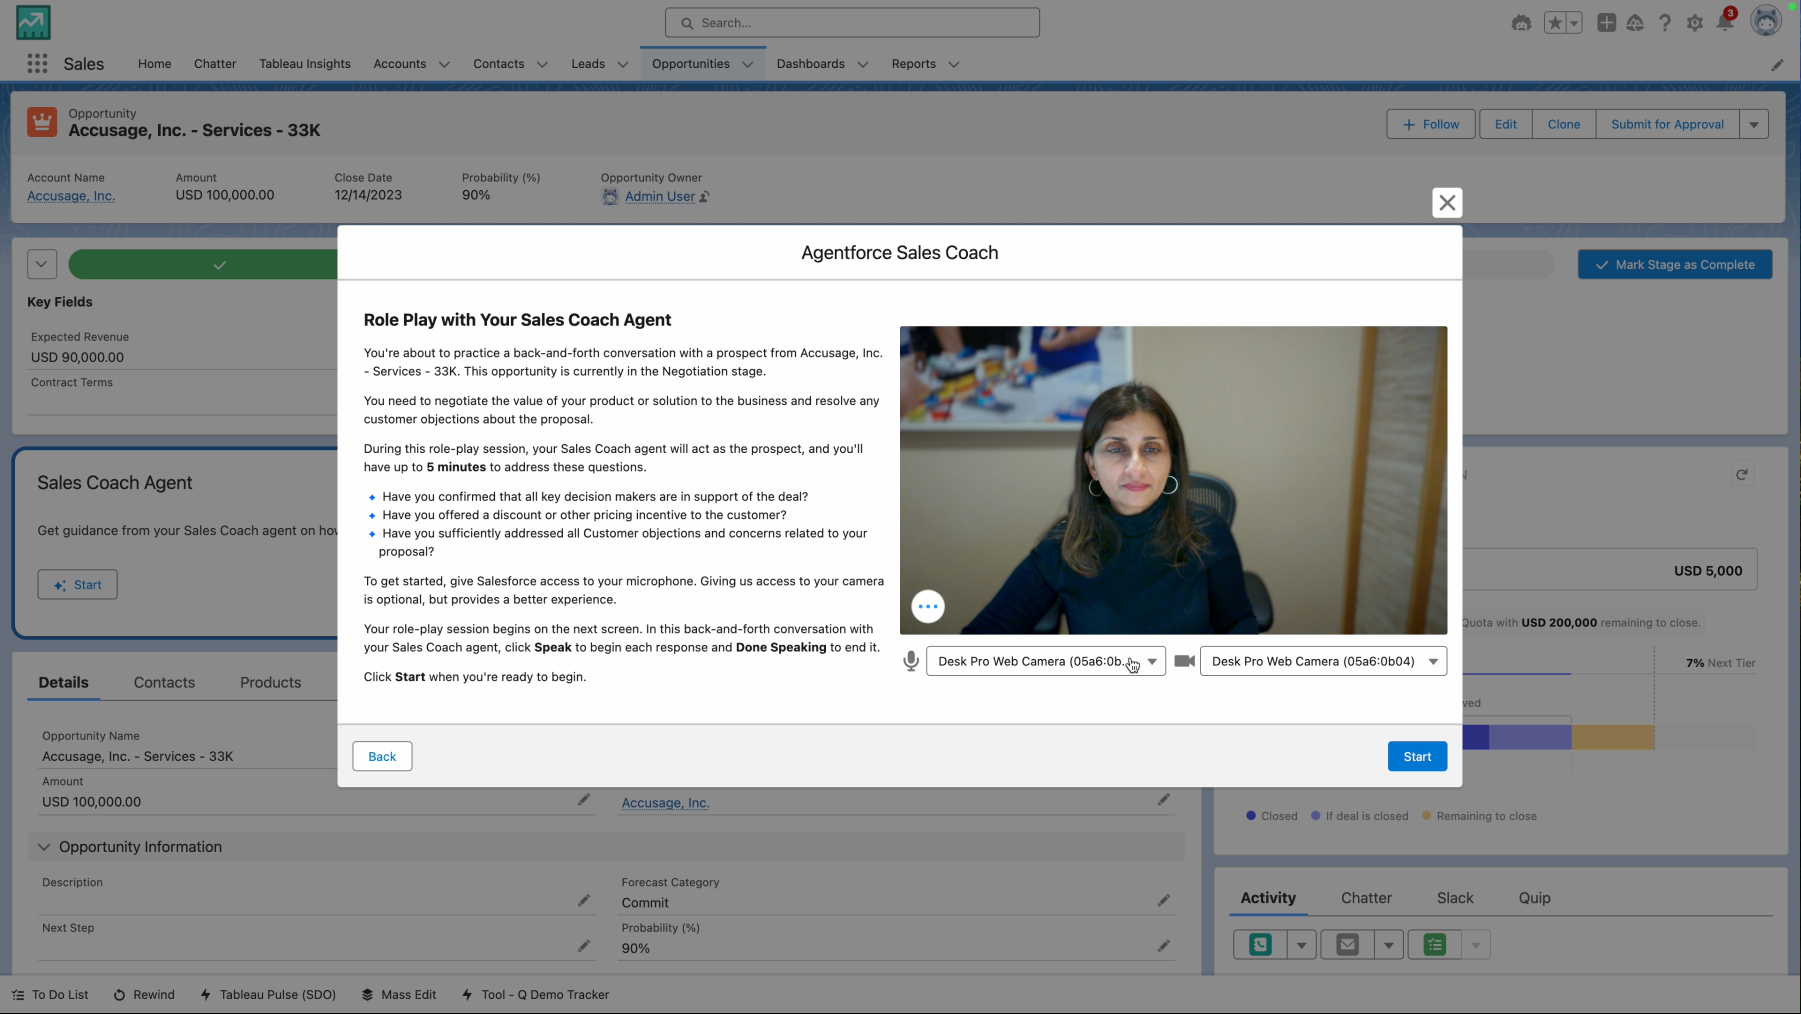Toggle the If deal is closed legend item
1801x1014 pixels.
point(1359,816)
